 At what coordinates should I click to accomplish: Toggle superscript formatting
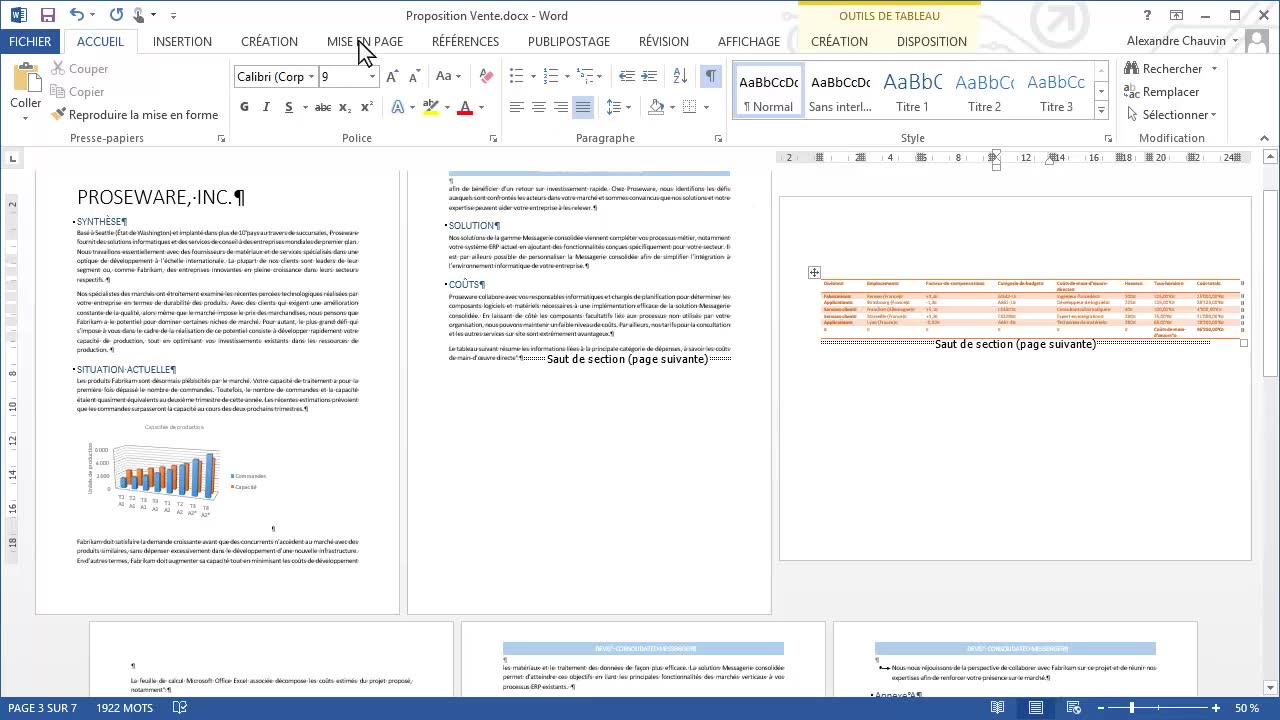(367, 107)
